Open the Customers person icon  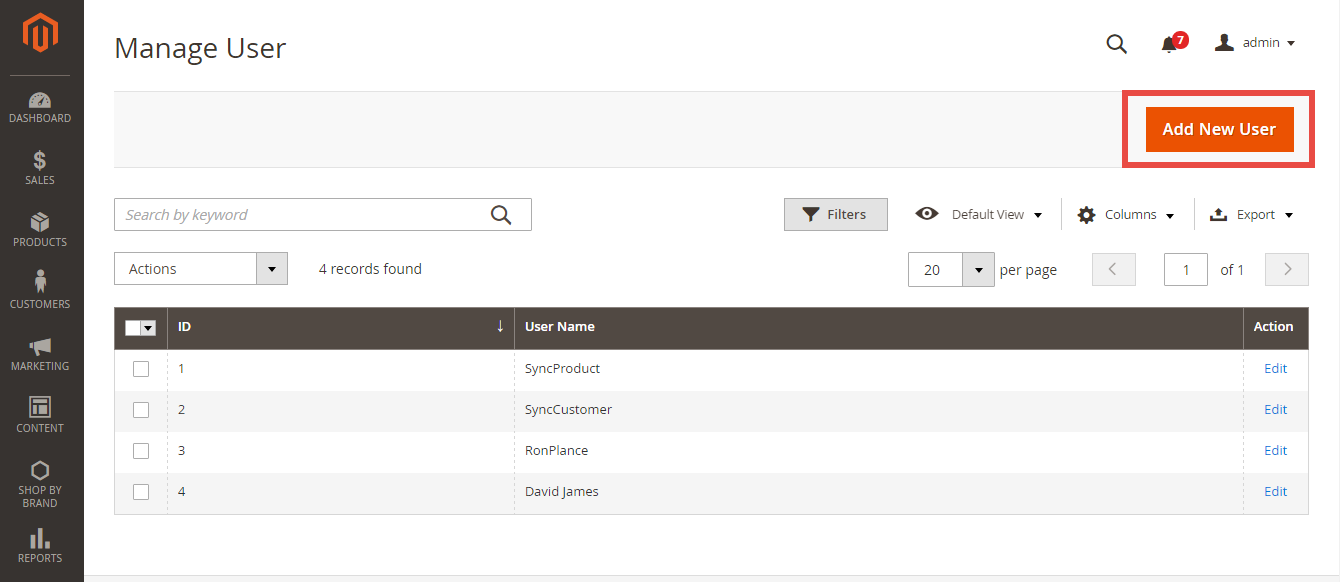click(40, 283)
